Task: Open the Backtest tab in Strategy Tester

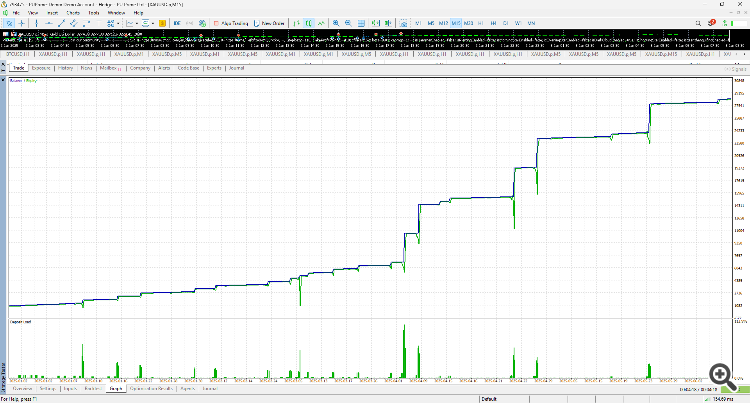Action: click(93, 389)
